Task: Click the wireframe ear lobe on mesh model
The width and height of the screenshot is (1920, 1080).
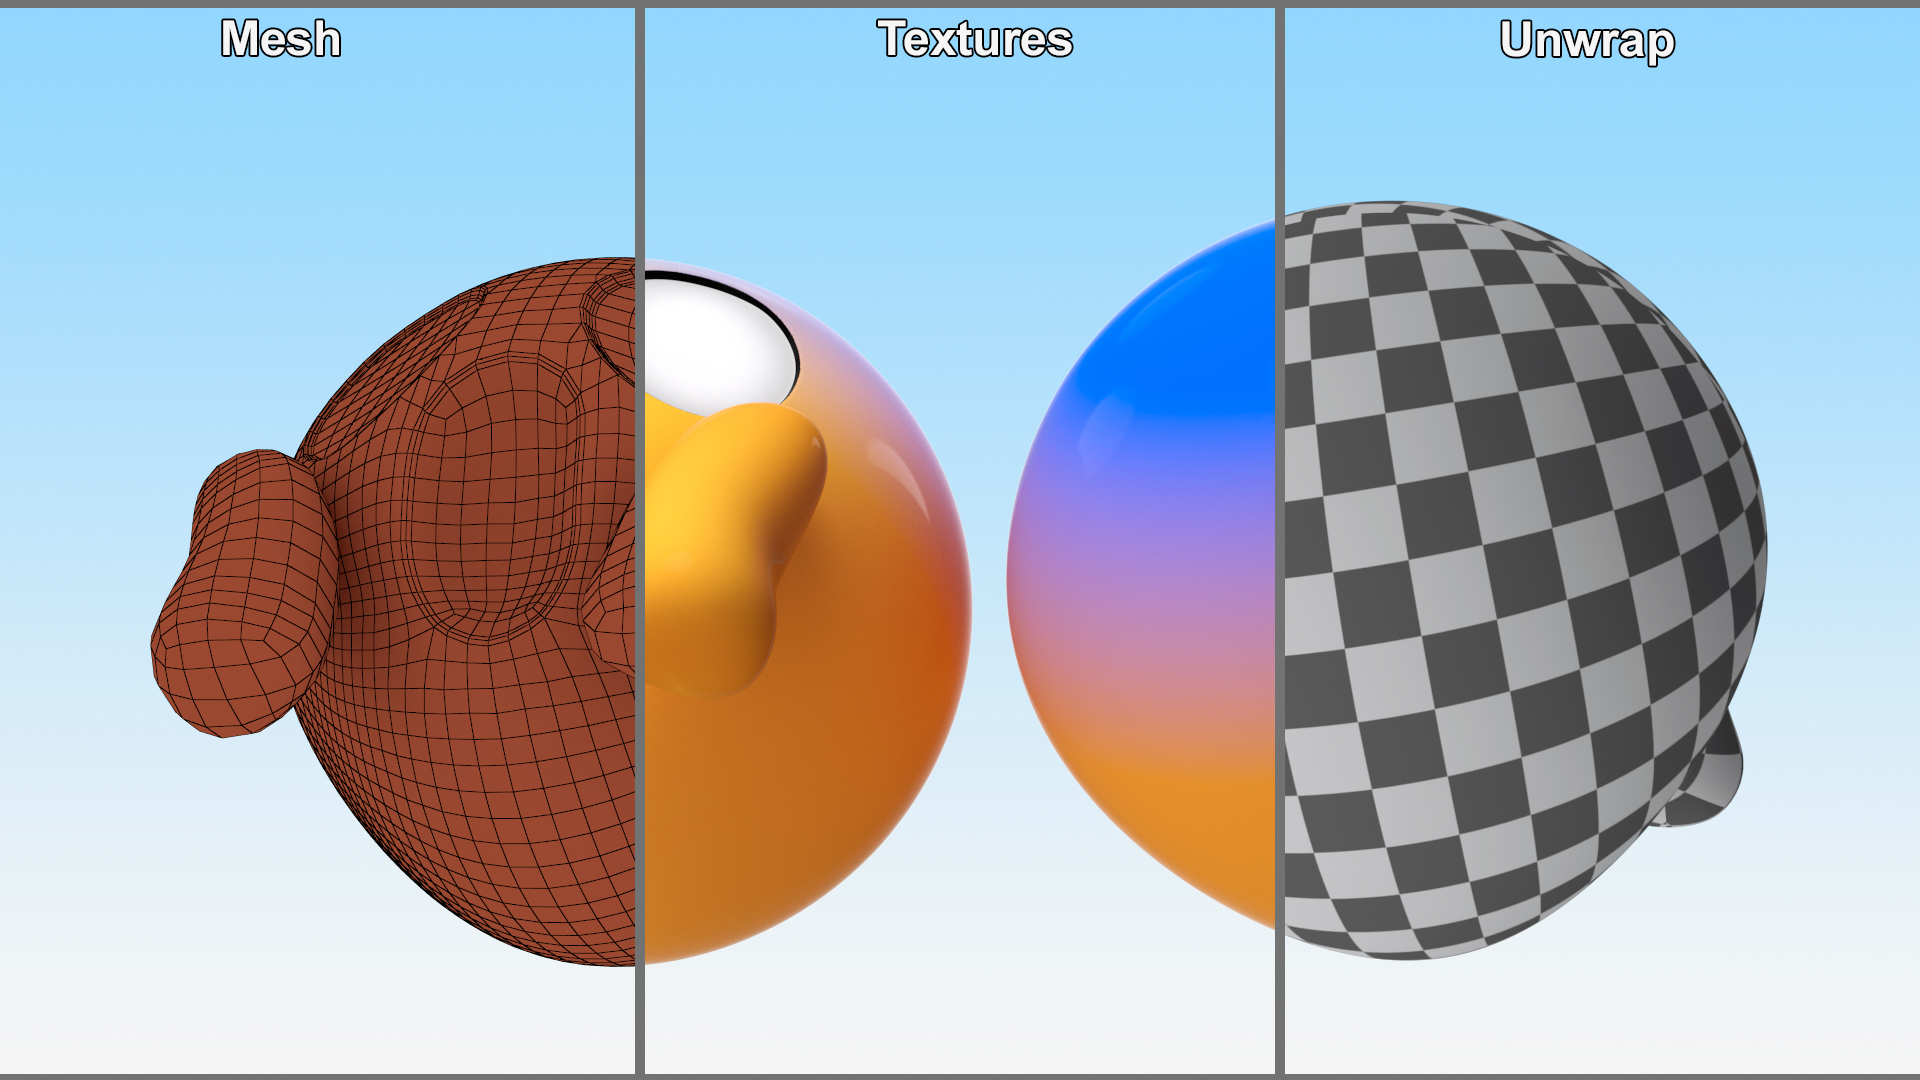Action: pyautogui.click(x=245, y=594)
